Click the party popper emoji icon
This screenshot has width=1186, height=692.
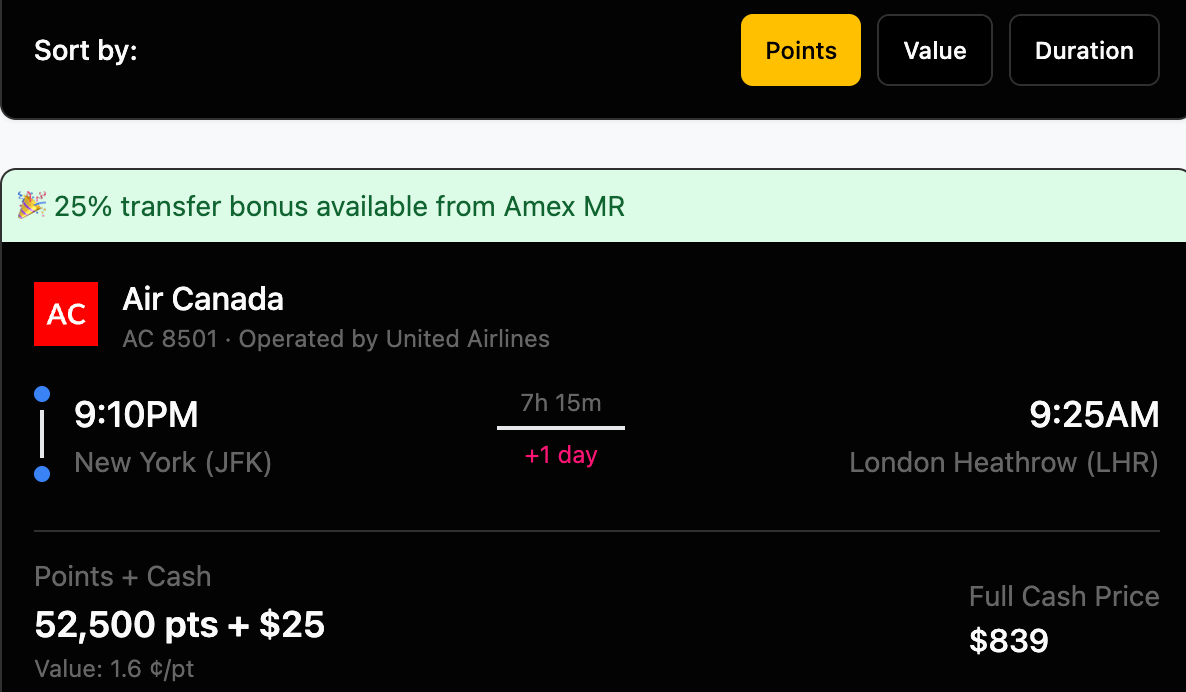click(x=31, y=206)
